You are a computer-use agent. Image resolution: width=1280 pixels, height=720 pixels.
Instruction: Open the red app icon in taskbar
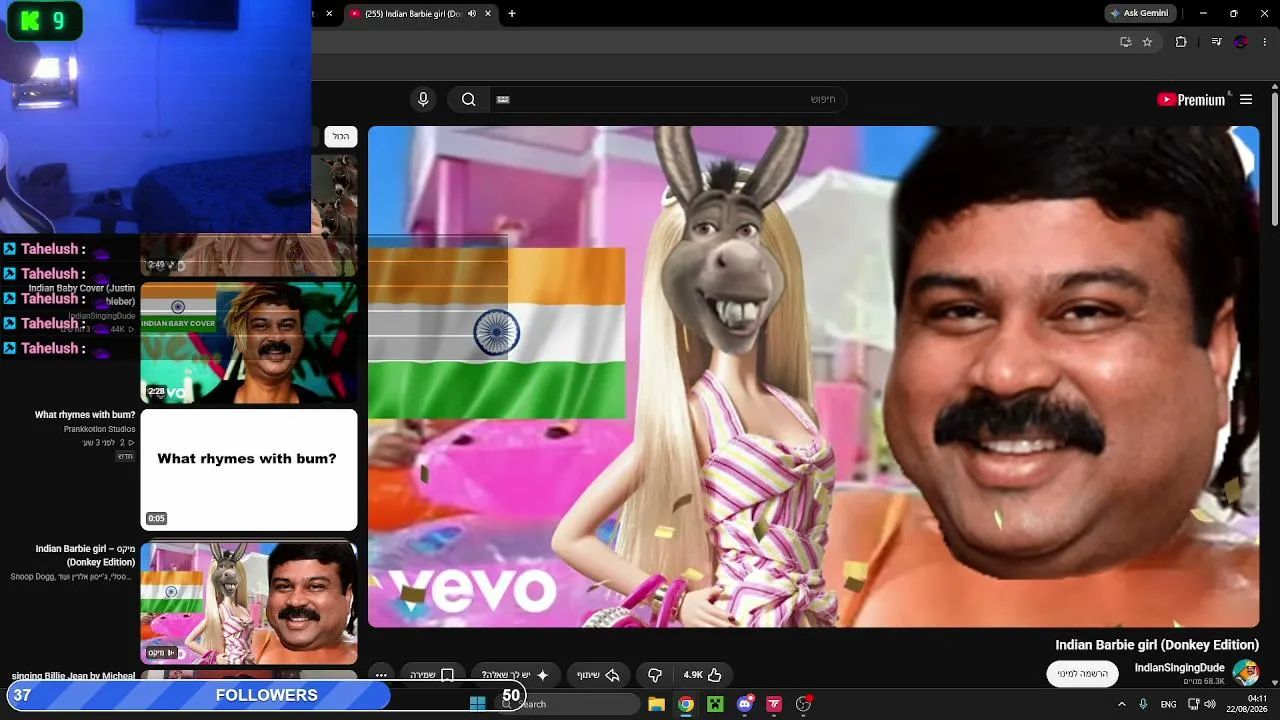click(x=774, y=704)
